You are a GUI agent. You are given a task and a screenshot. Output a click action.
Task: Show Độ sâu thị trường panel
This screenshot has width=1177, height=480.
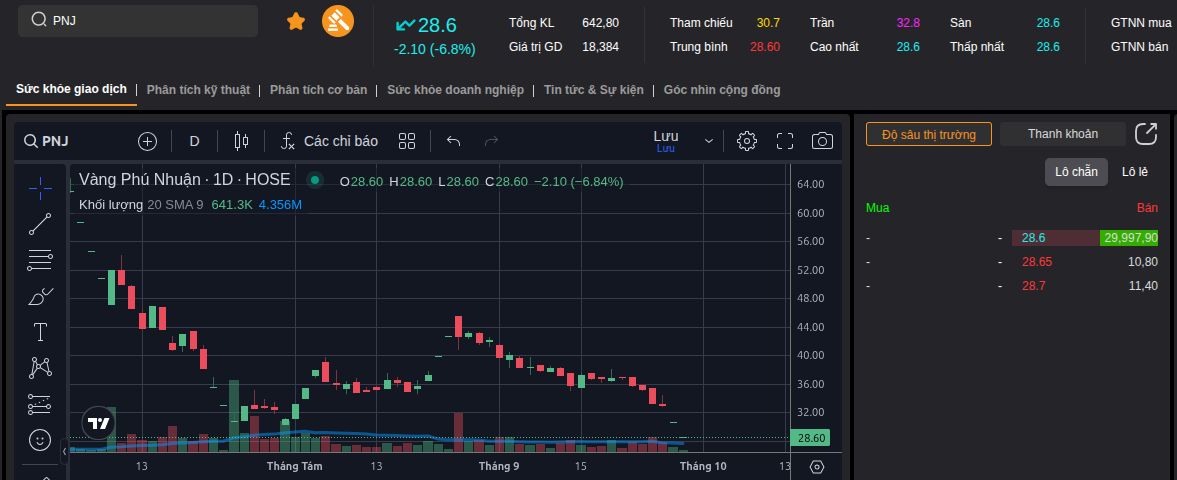tap(929, 134)
